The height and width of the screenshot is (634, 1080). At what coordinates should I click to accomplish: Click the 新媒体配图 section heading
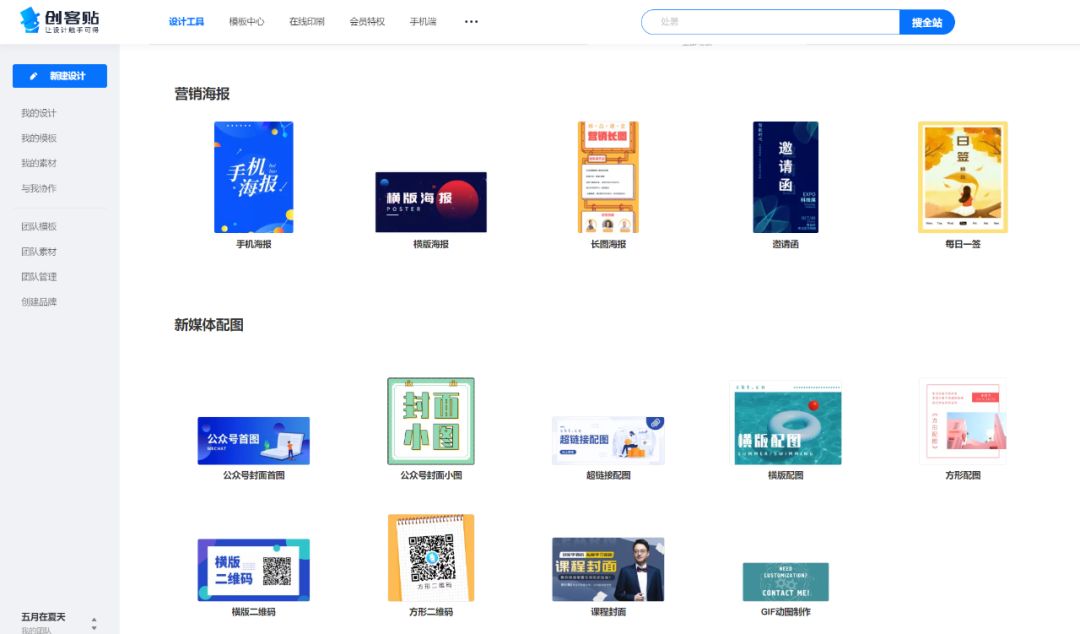click(209, 325)
